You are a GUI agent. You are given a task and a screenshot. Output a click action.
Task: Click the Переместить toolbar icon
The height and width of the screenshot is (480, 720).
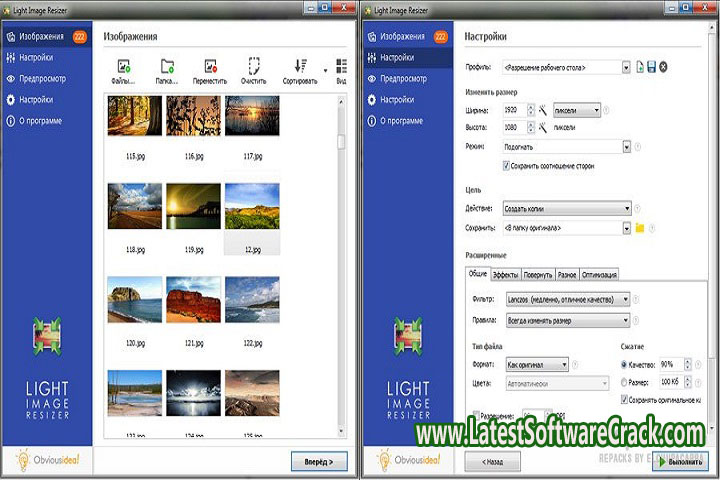[210, 67]
